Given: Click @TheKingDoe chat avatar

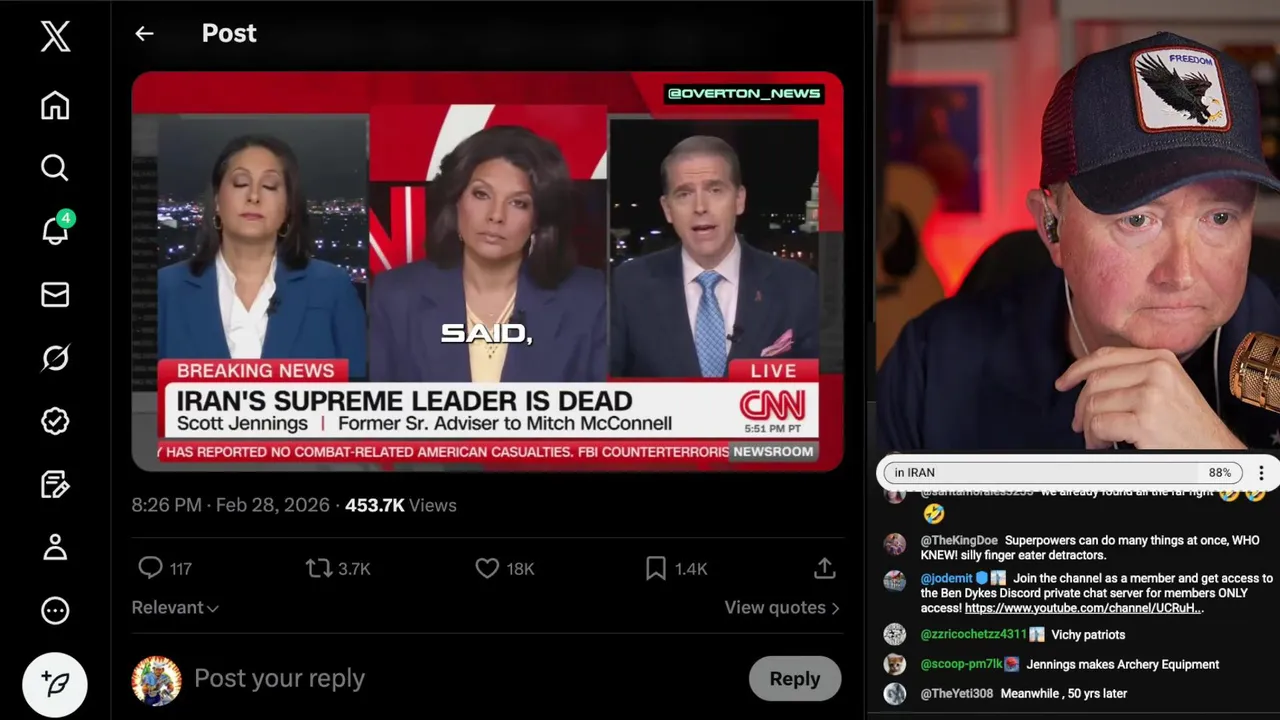Looking at the screenshot, I should pyautogui.click(x=895, y=544).
